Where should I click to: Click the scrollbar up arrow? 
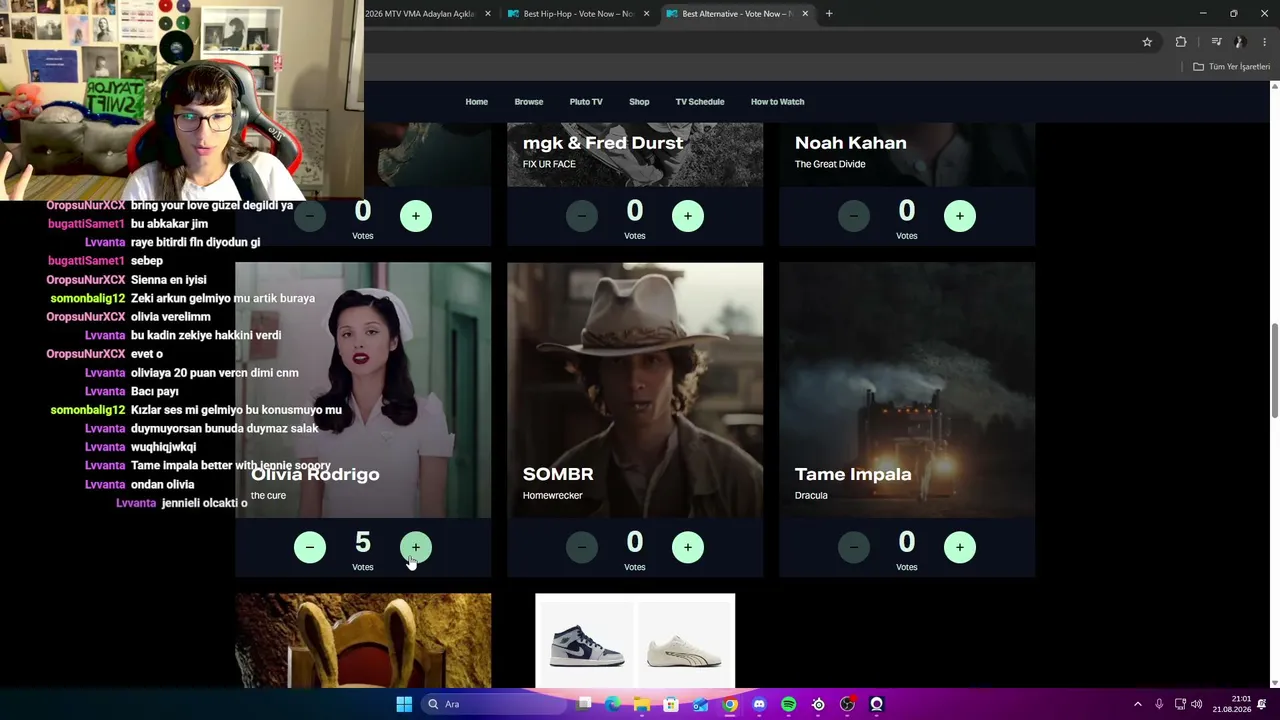1274,86
